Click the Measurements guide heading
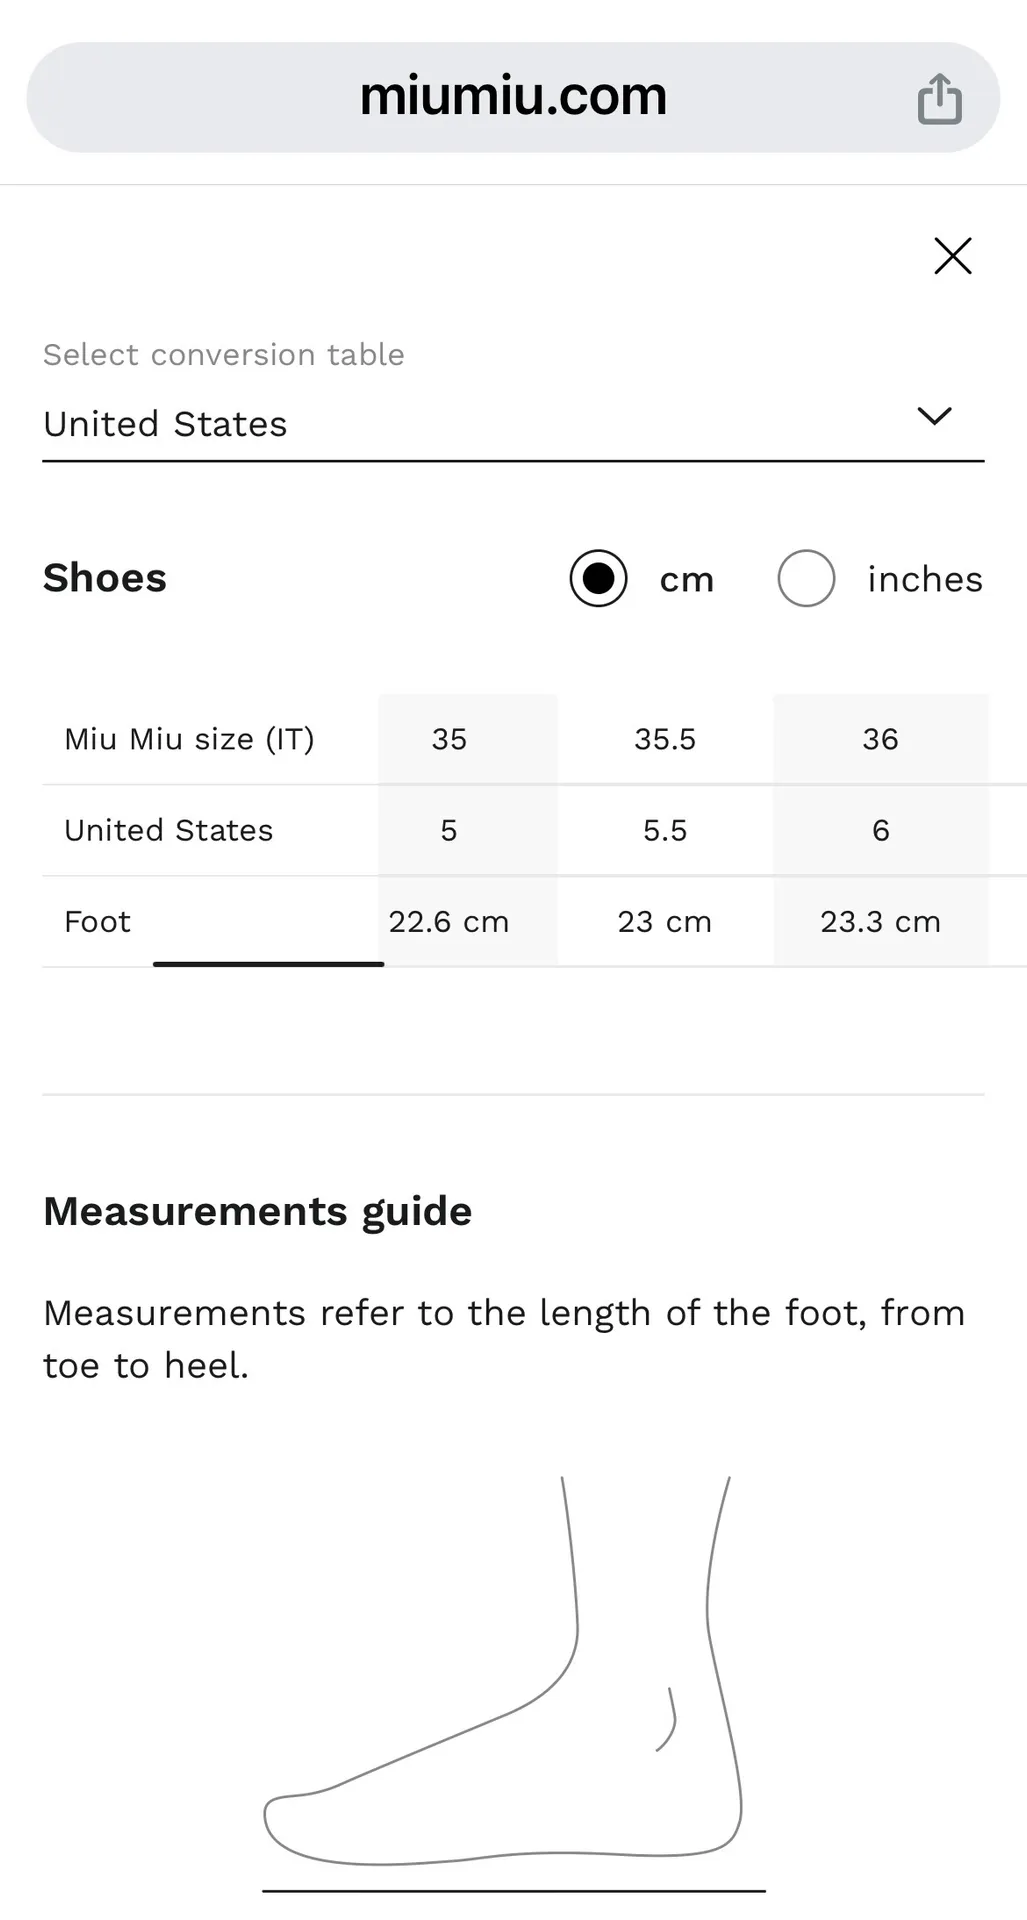This screenshot has height=1920, width=1027. [x=257, y=1211]
